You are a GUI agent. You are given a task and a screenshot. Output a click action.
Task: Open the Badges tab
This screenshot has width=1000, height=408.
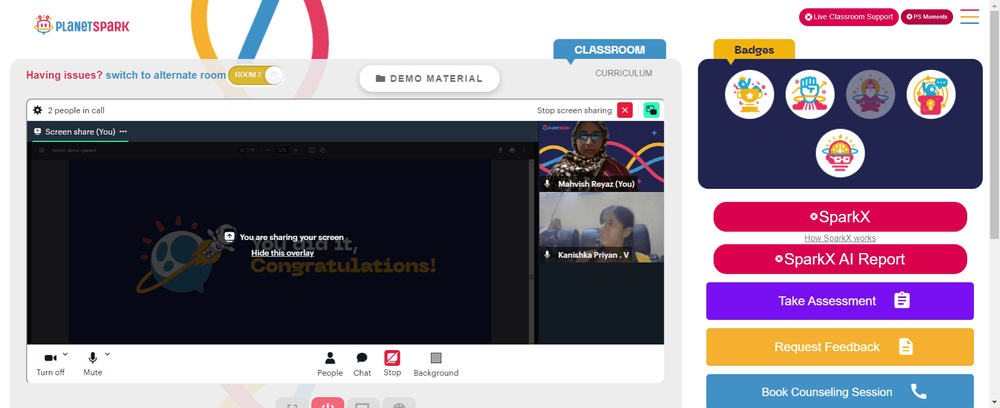coord(754,50)
